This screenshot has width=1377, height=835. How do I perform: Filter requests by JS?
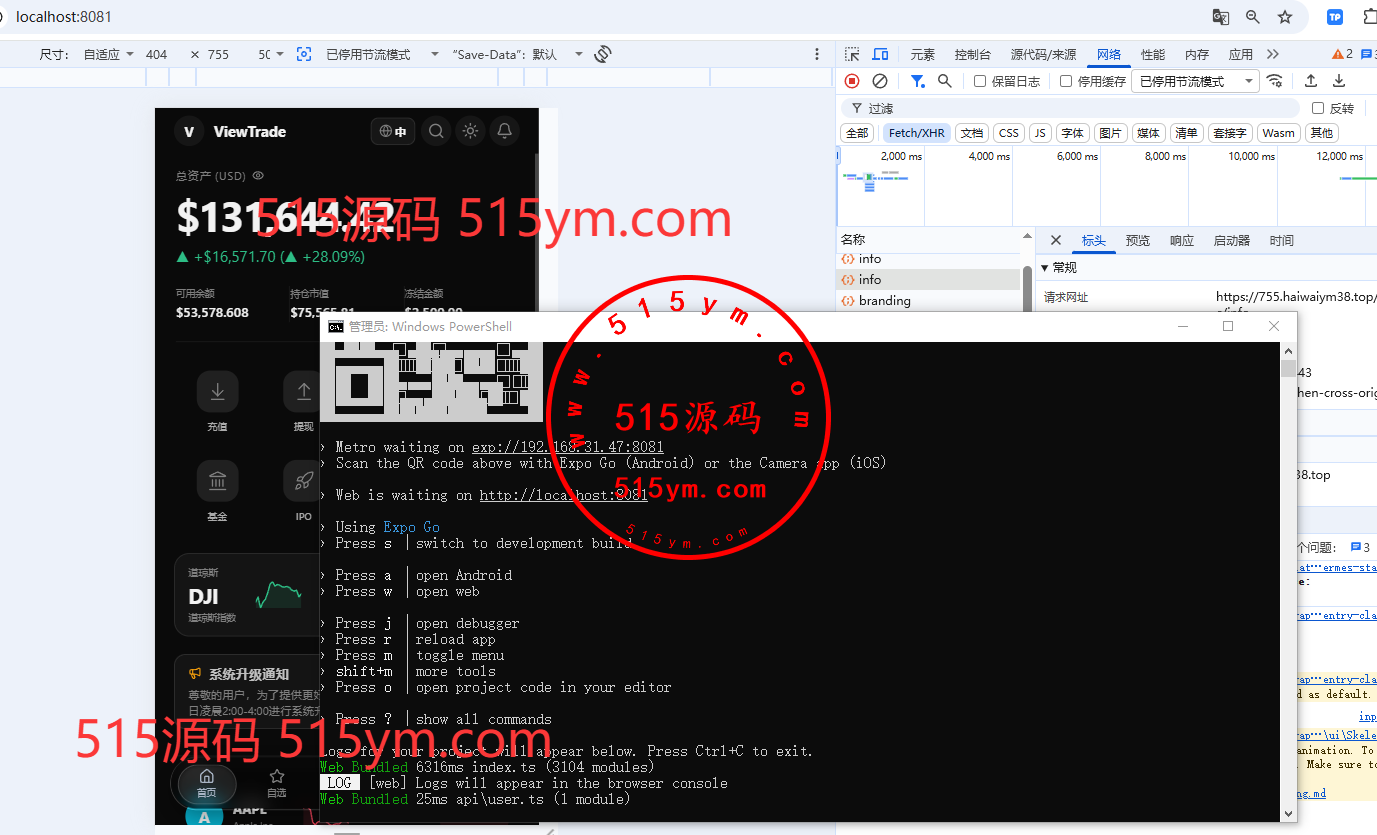tap(1040, 133)
